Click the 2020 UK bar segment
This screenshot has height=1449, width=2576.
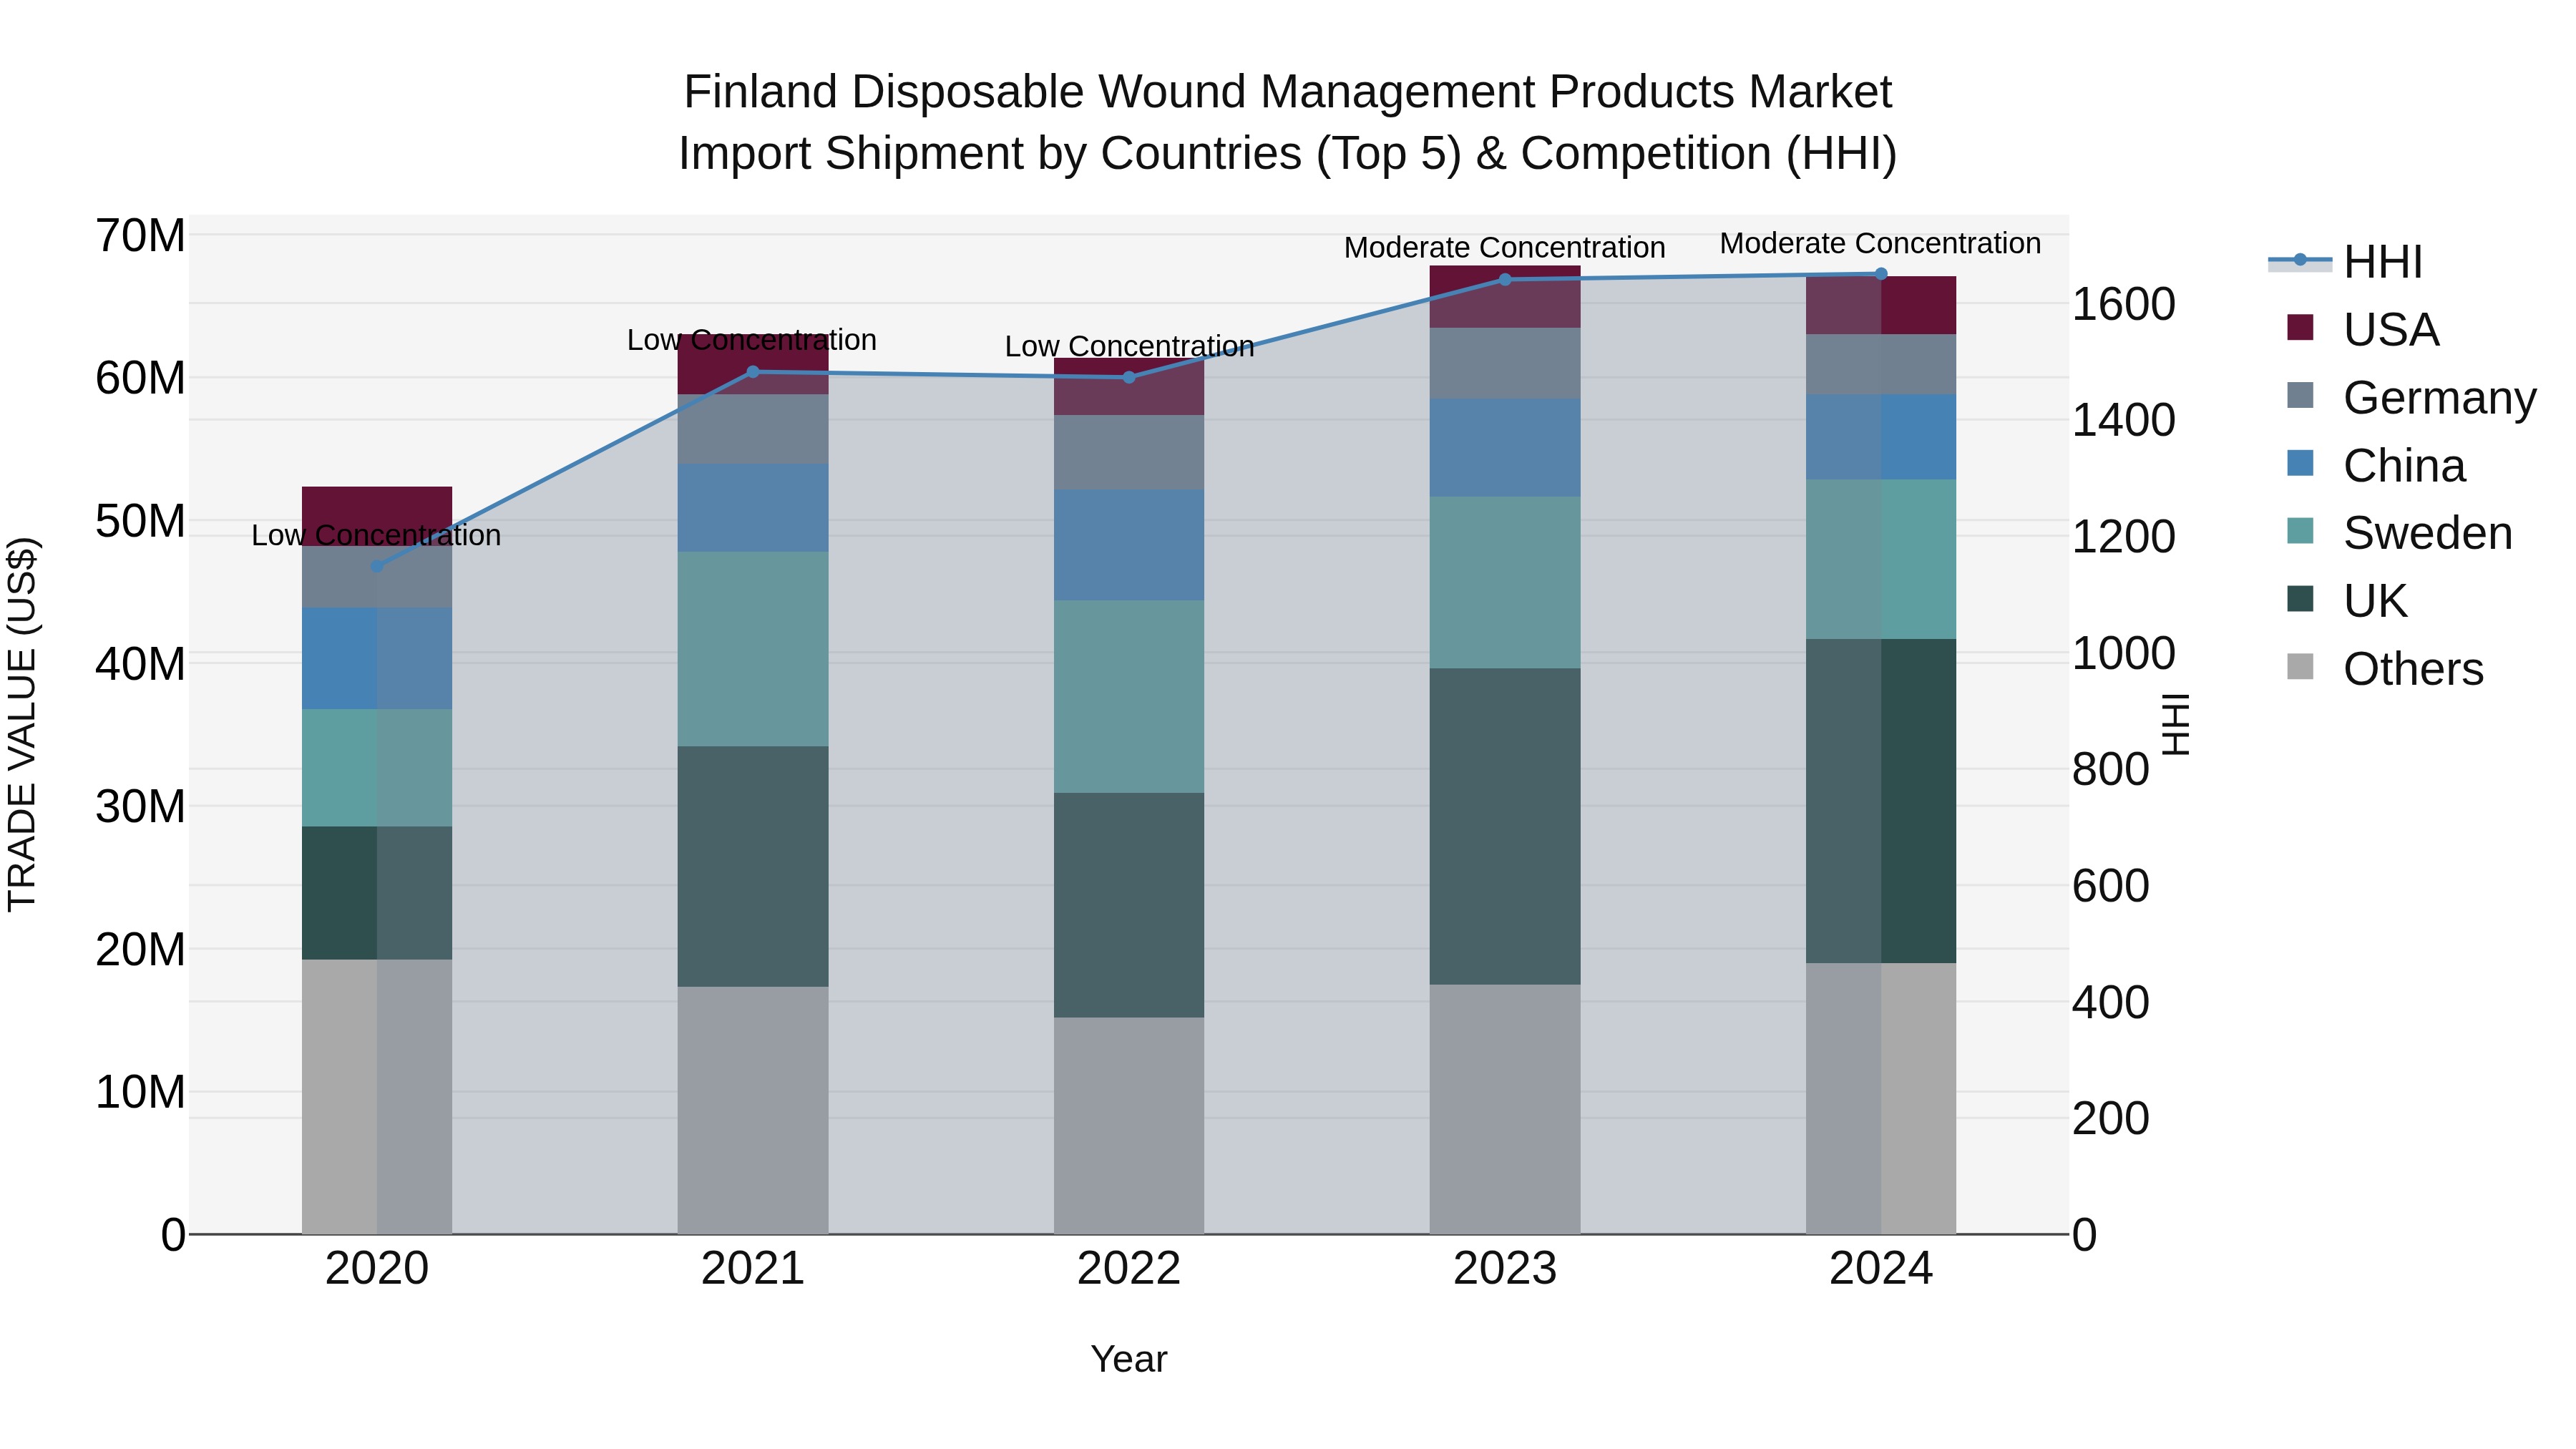point(377,893)
